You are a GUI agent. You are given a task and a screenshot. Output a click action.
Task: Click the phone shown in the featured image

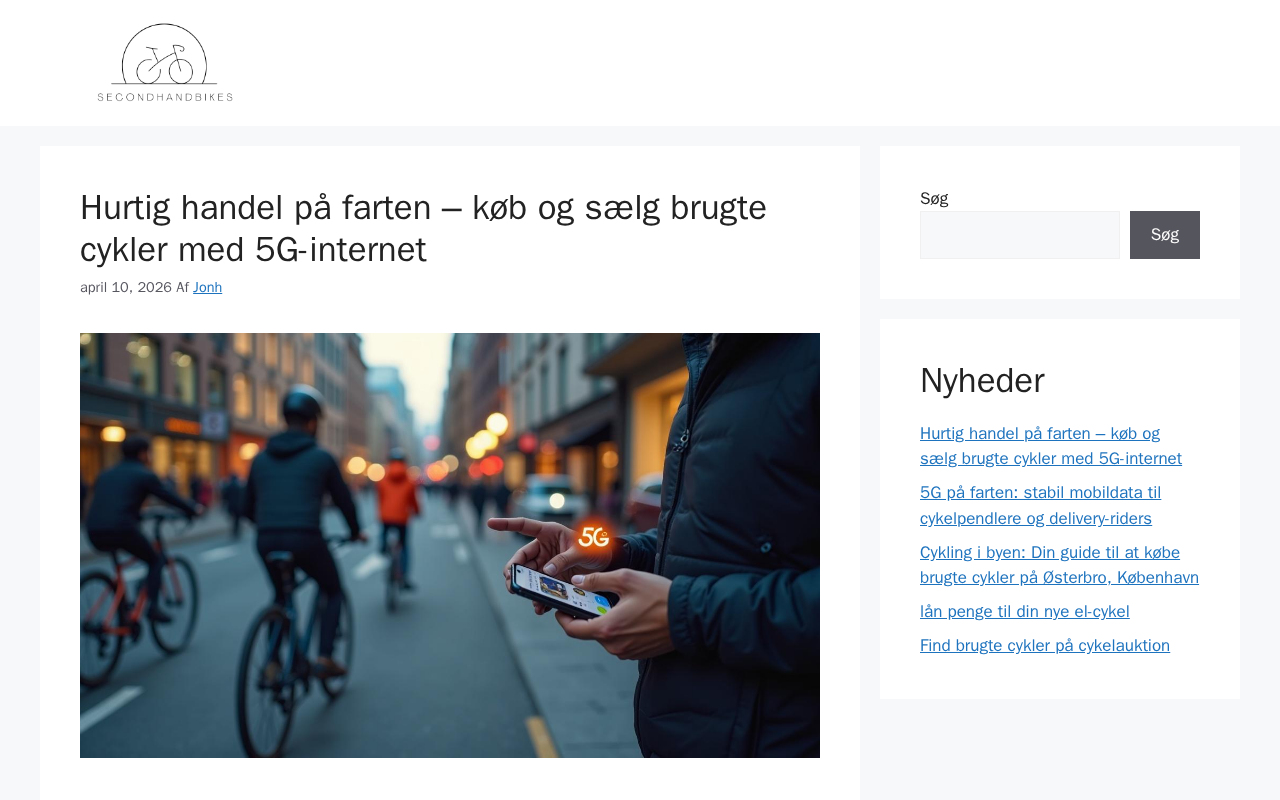(564, 591)
